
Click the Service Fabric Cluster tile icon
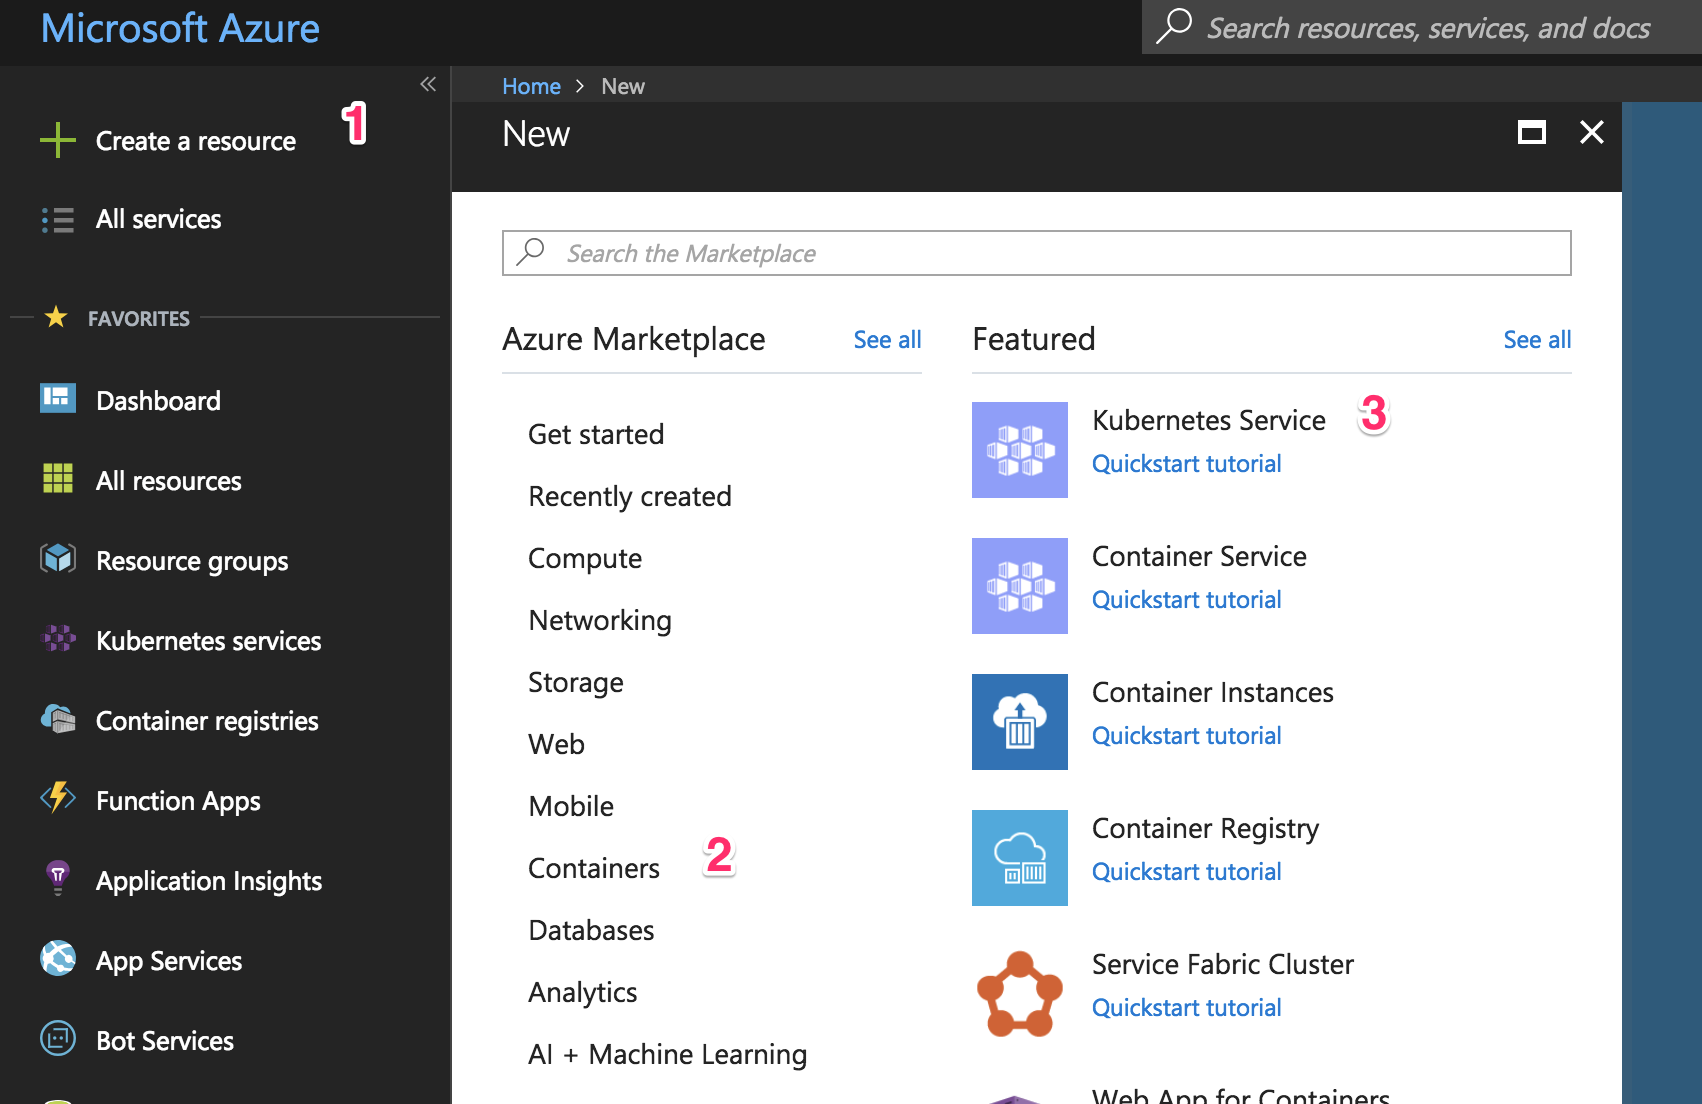[1020, 994]
